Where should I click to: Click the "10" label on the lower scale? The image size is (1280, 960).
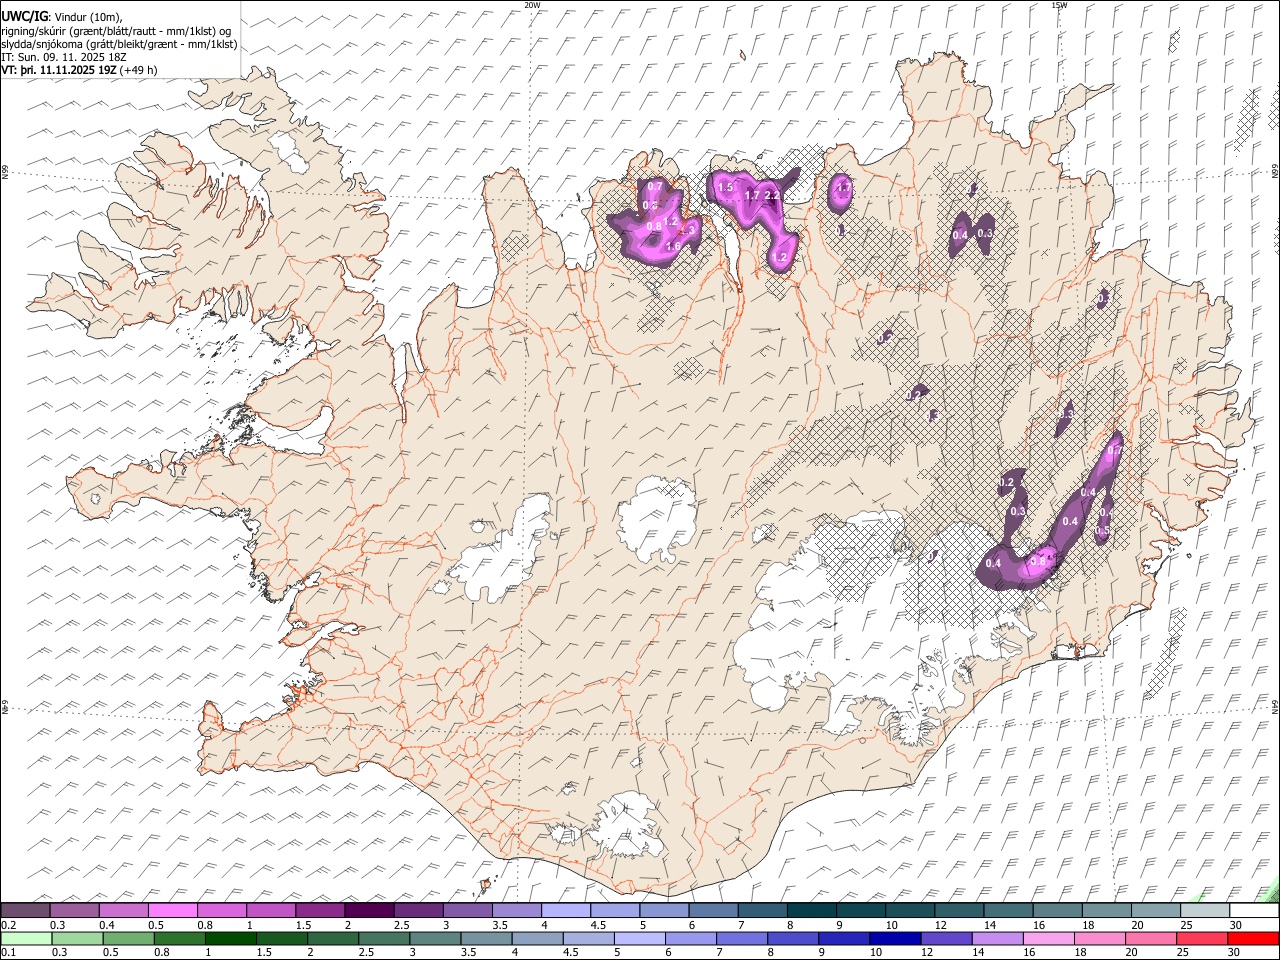click(x=876, y=952)
